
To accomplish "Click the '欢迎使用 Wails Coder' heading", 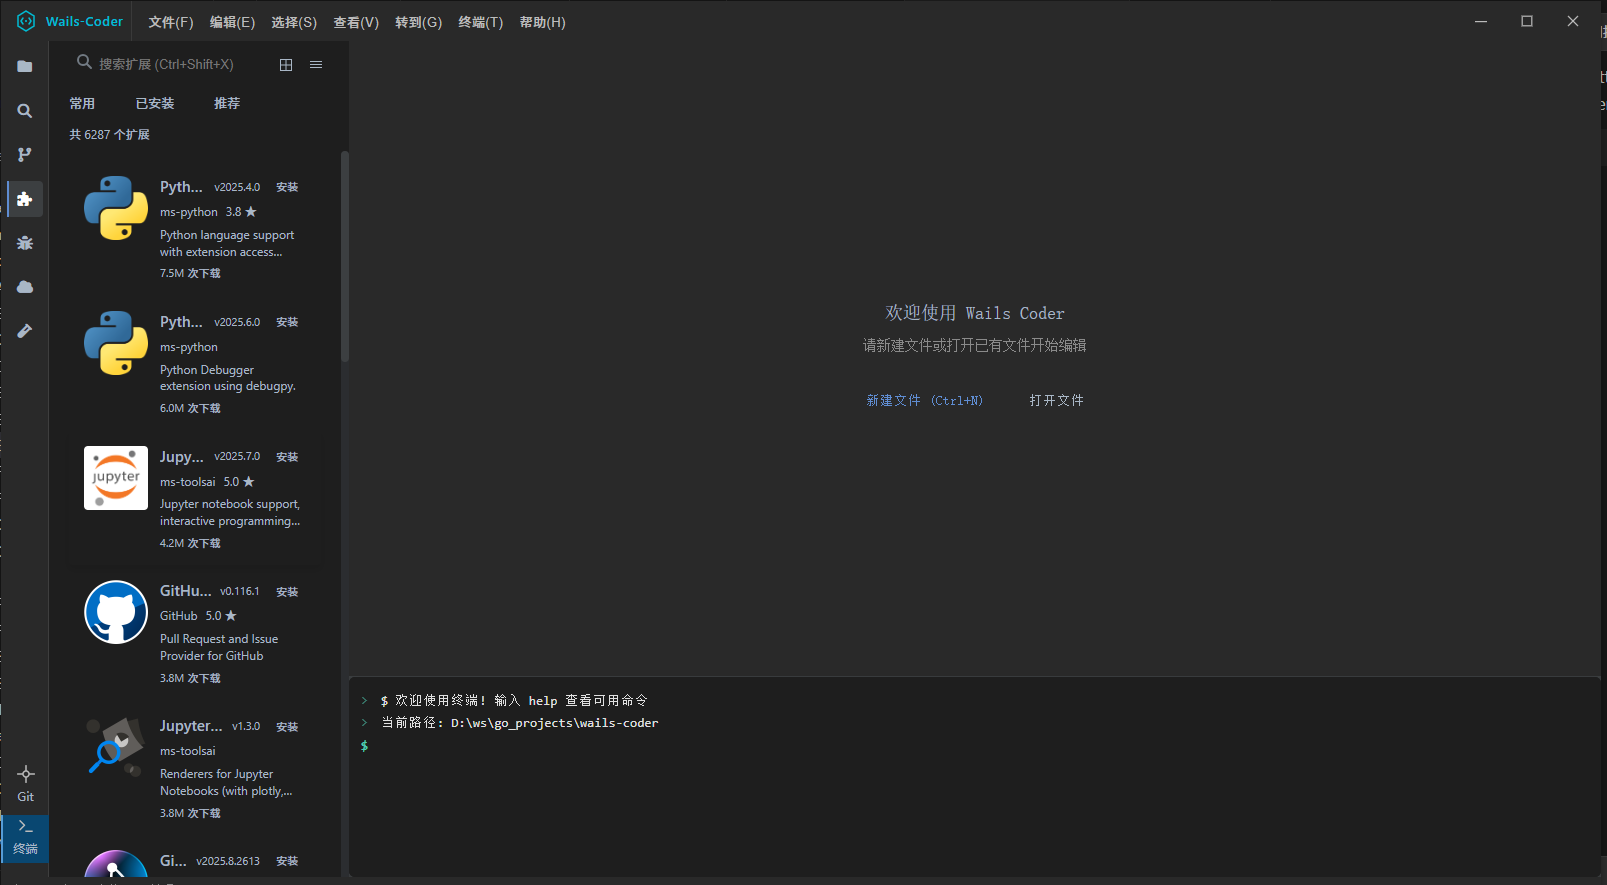I will click(975, 313).
